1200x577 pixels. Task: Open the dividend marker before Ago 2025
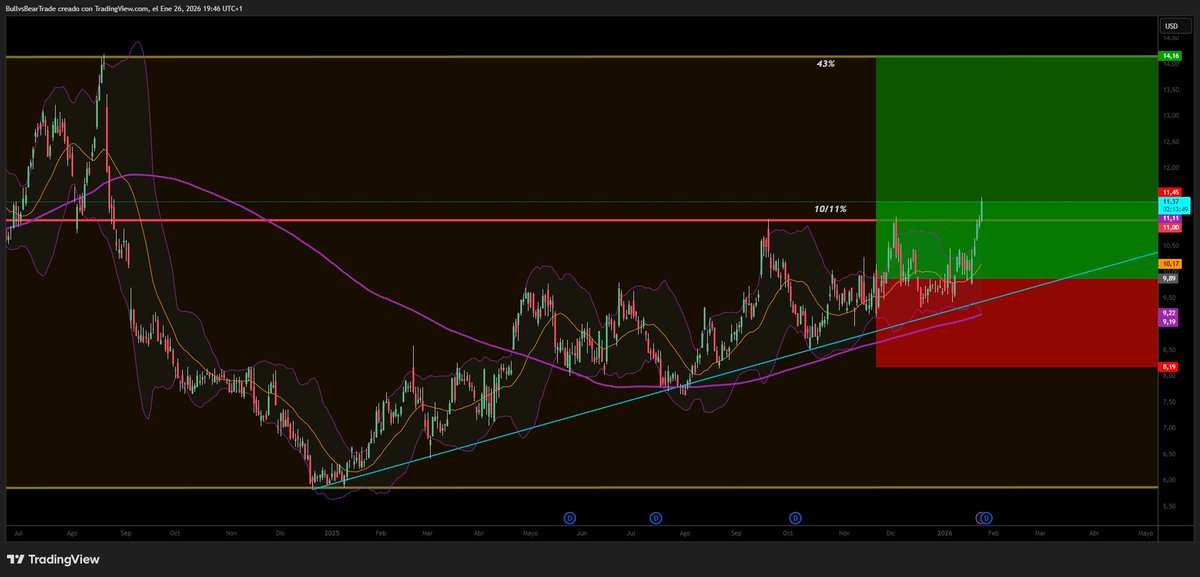pyautogui.click(x=656, y=517)
